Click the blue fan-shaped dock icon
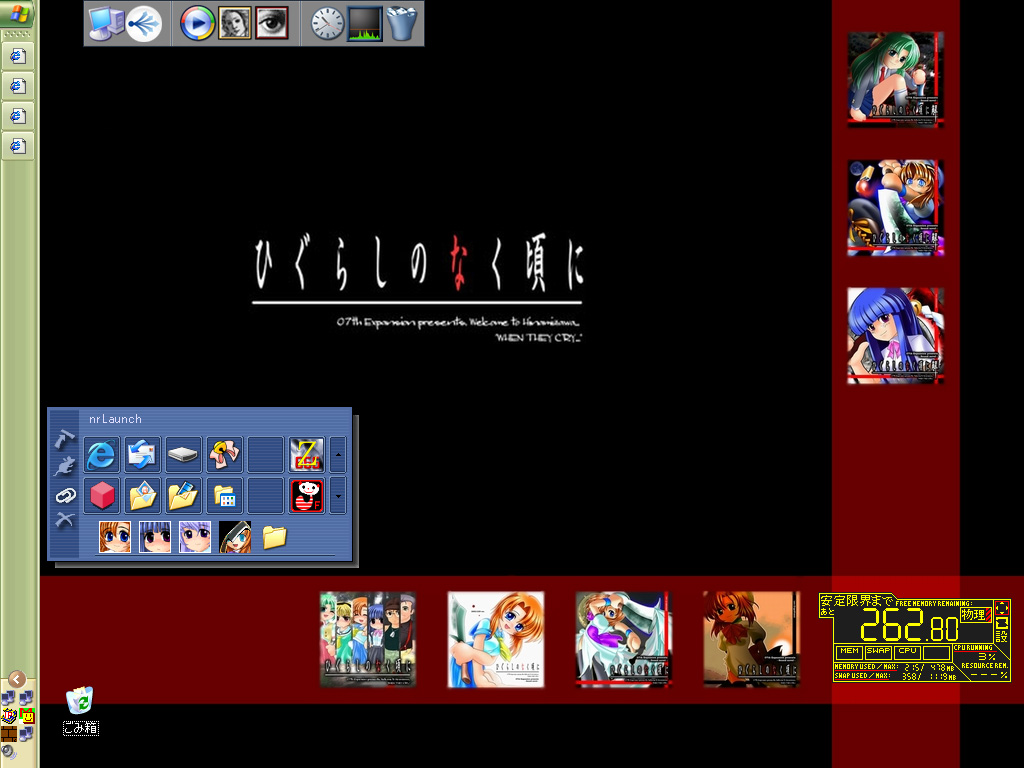This screenshot has height=768, width=1024. tap(144, 24)
